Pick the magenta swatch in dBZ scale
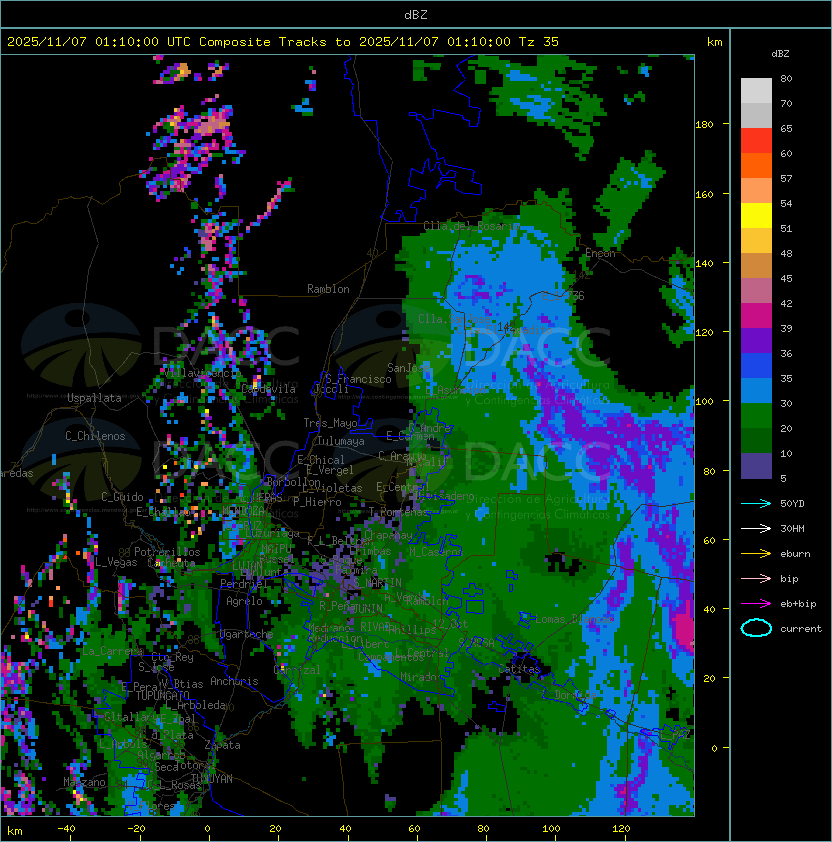 coord(756,316)
